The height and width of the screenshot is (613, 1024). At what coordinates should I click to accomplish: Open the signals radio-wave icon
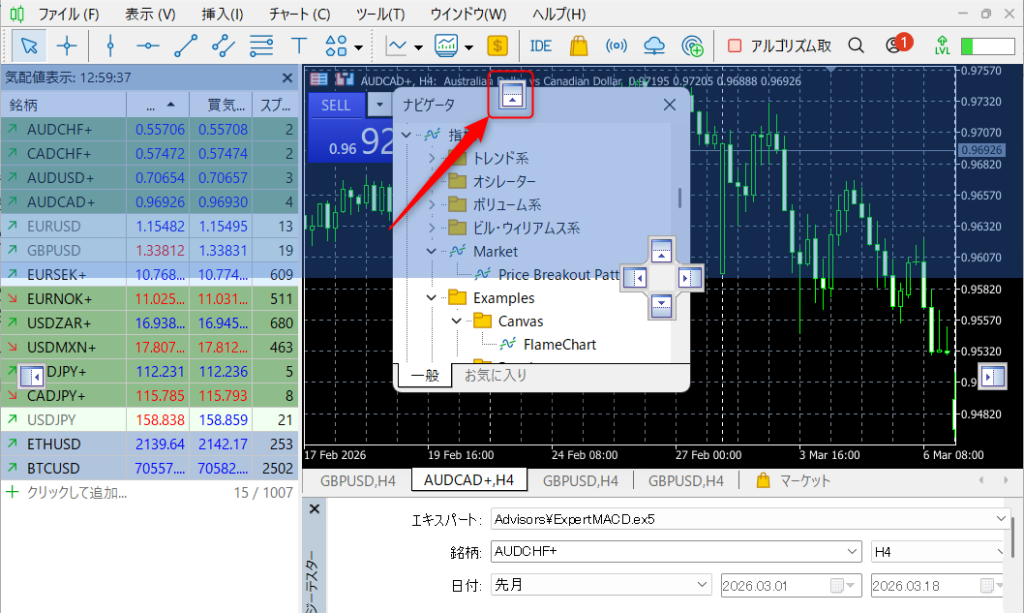(x=617, y=45)
